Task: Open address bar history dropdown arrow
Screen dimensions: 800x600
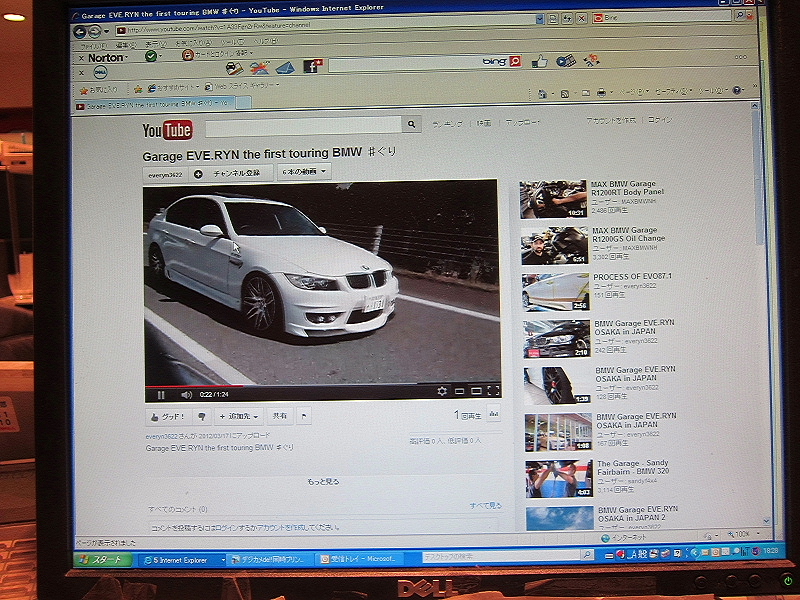Action: coord(540,19)
